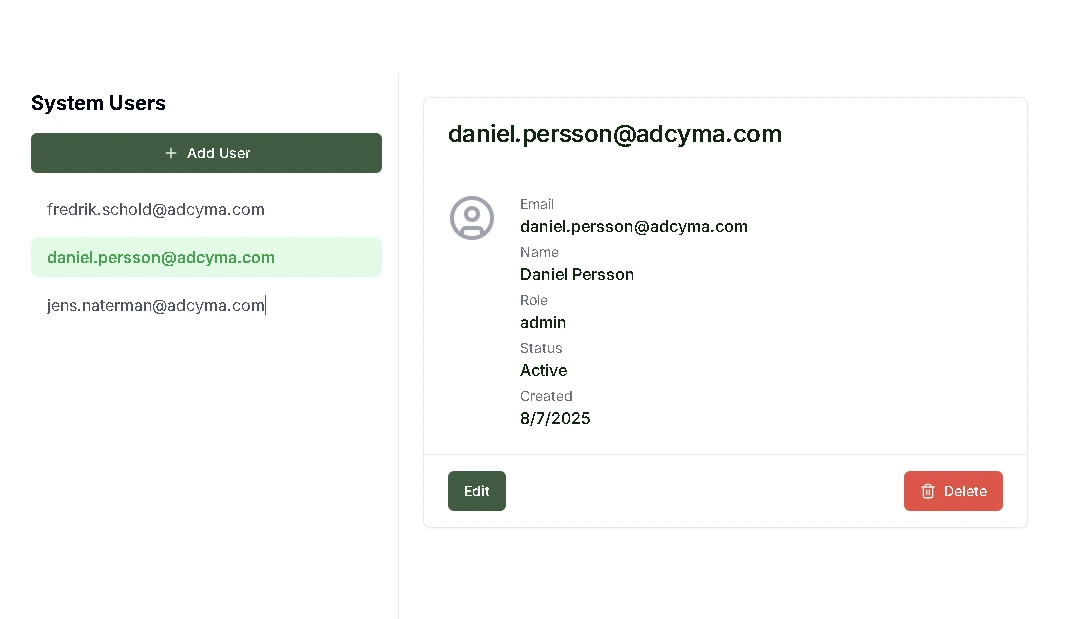Viewport: 1071px width, 619px height.
Task: Click the Active status value
Action: 544,370
